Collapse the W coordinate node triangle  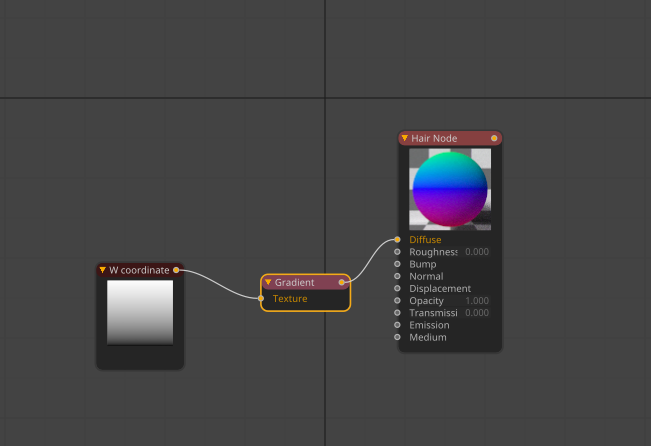click(103, 270)
